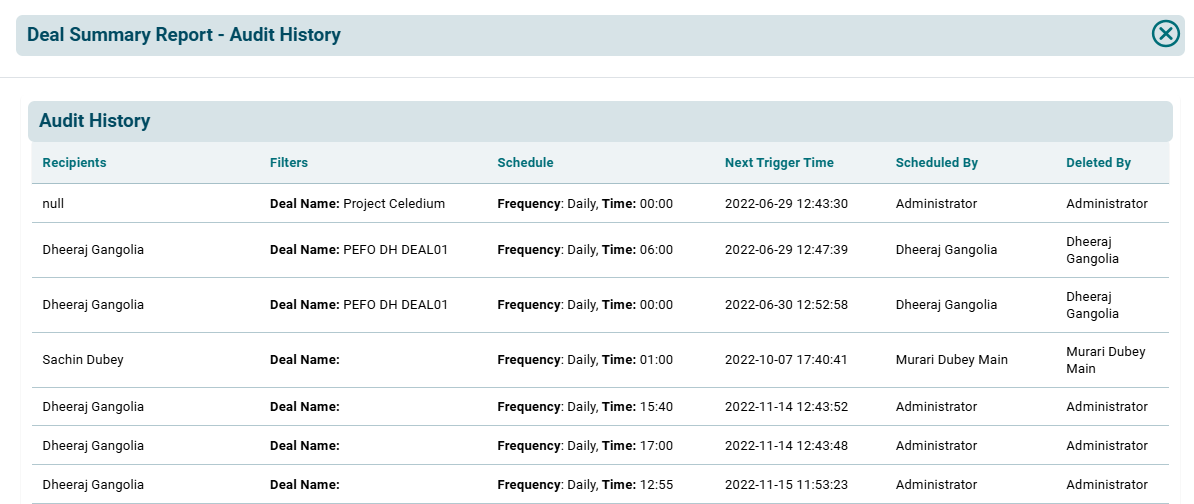Select the Murari Dubey Main scheduled by cell

tap(951, 359)
